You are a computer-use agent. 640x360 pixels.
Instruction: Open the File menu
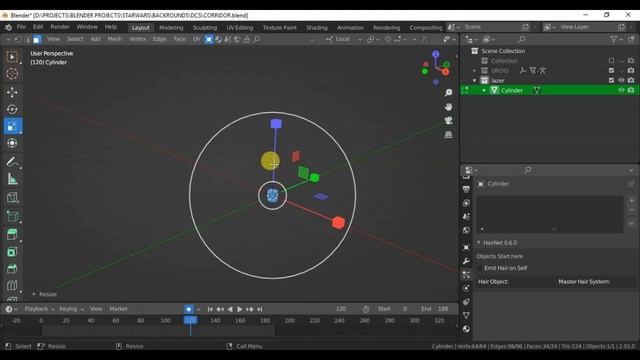pos(21,27)
